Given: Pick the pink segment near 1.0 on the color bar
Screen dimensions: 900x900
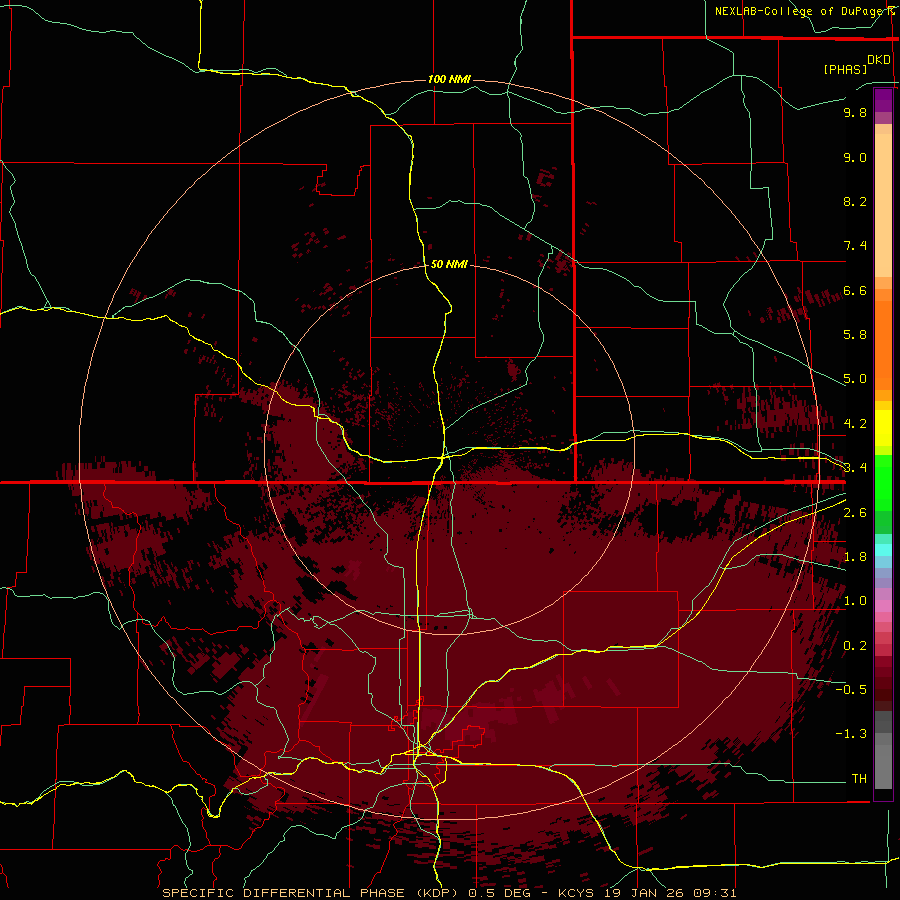Looking at the screenshot, I should click(x=883, y=606).
